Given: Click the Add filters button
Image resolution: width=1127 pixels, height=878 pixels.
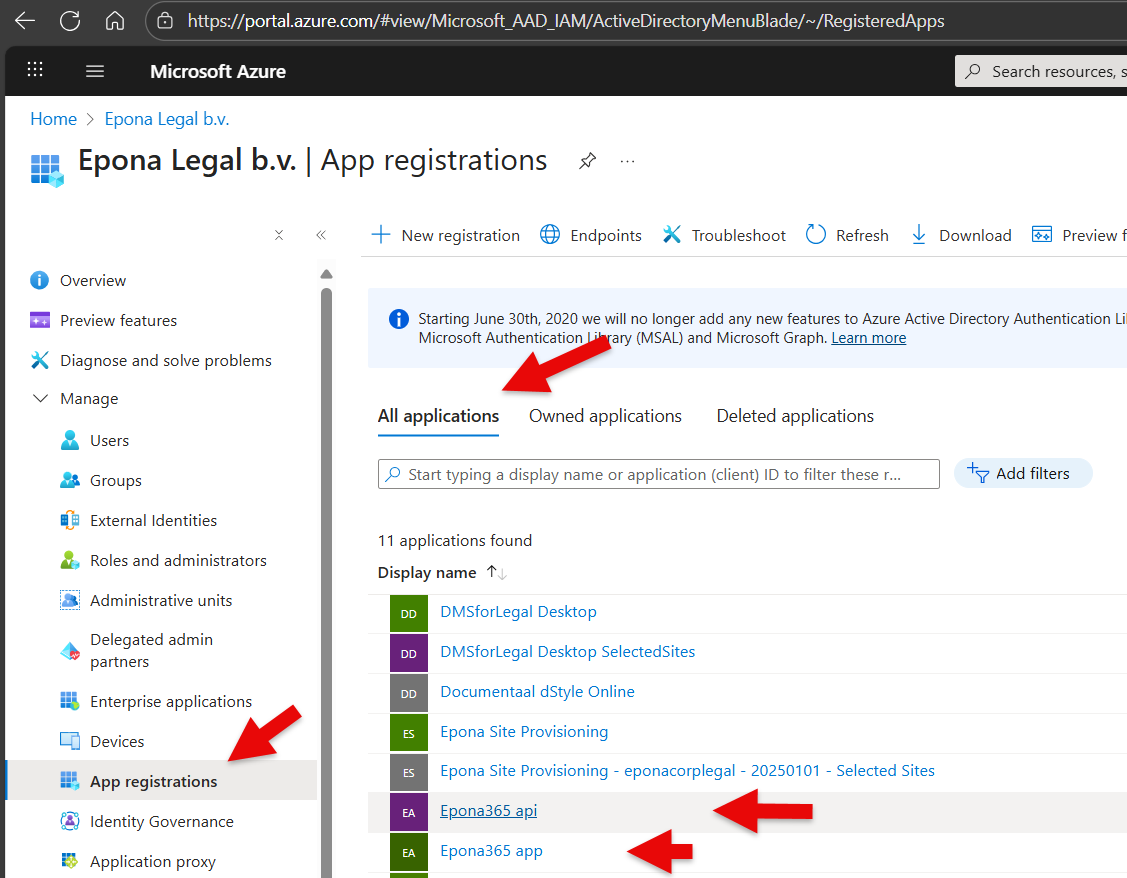Looking at the screenshot, I should pos(1023,474).
